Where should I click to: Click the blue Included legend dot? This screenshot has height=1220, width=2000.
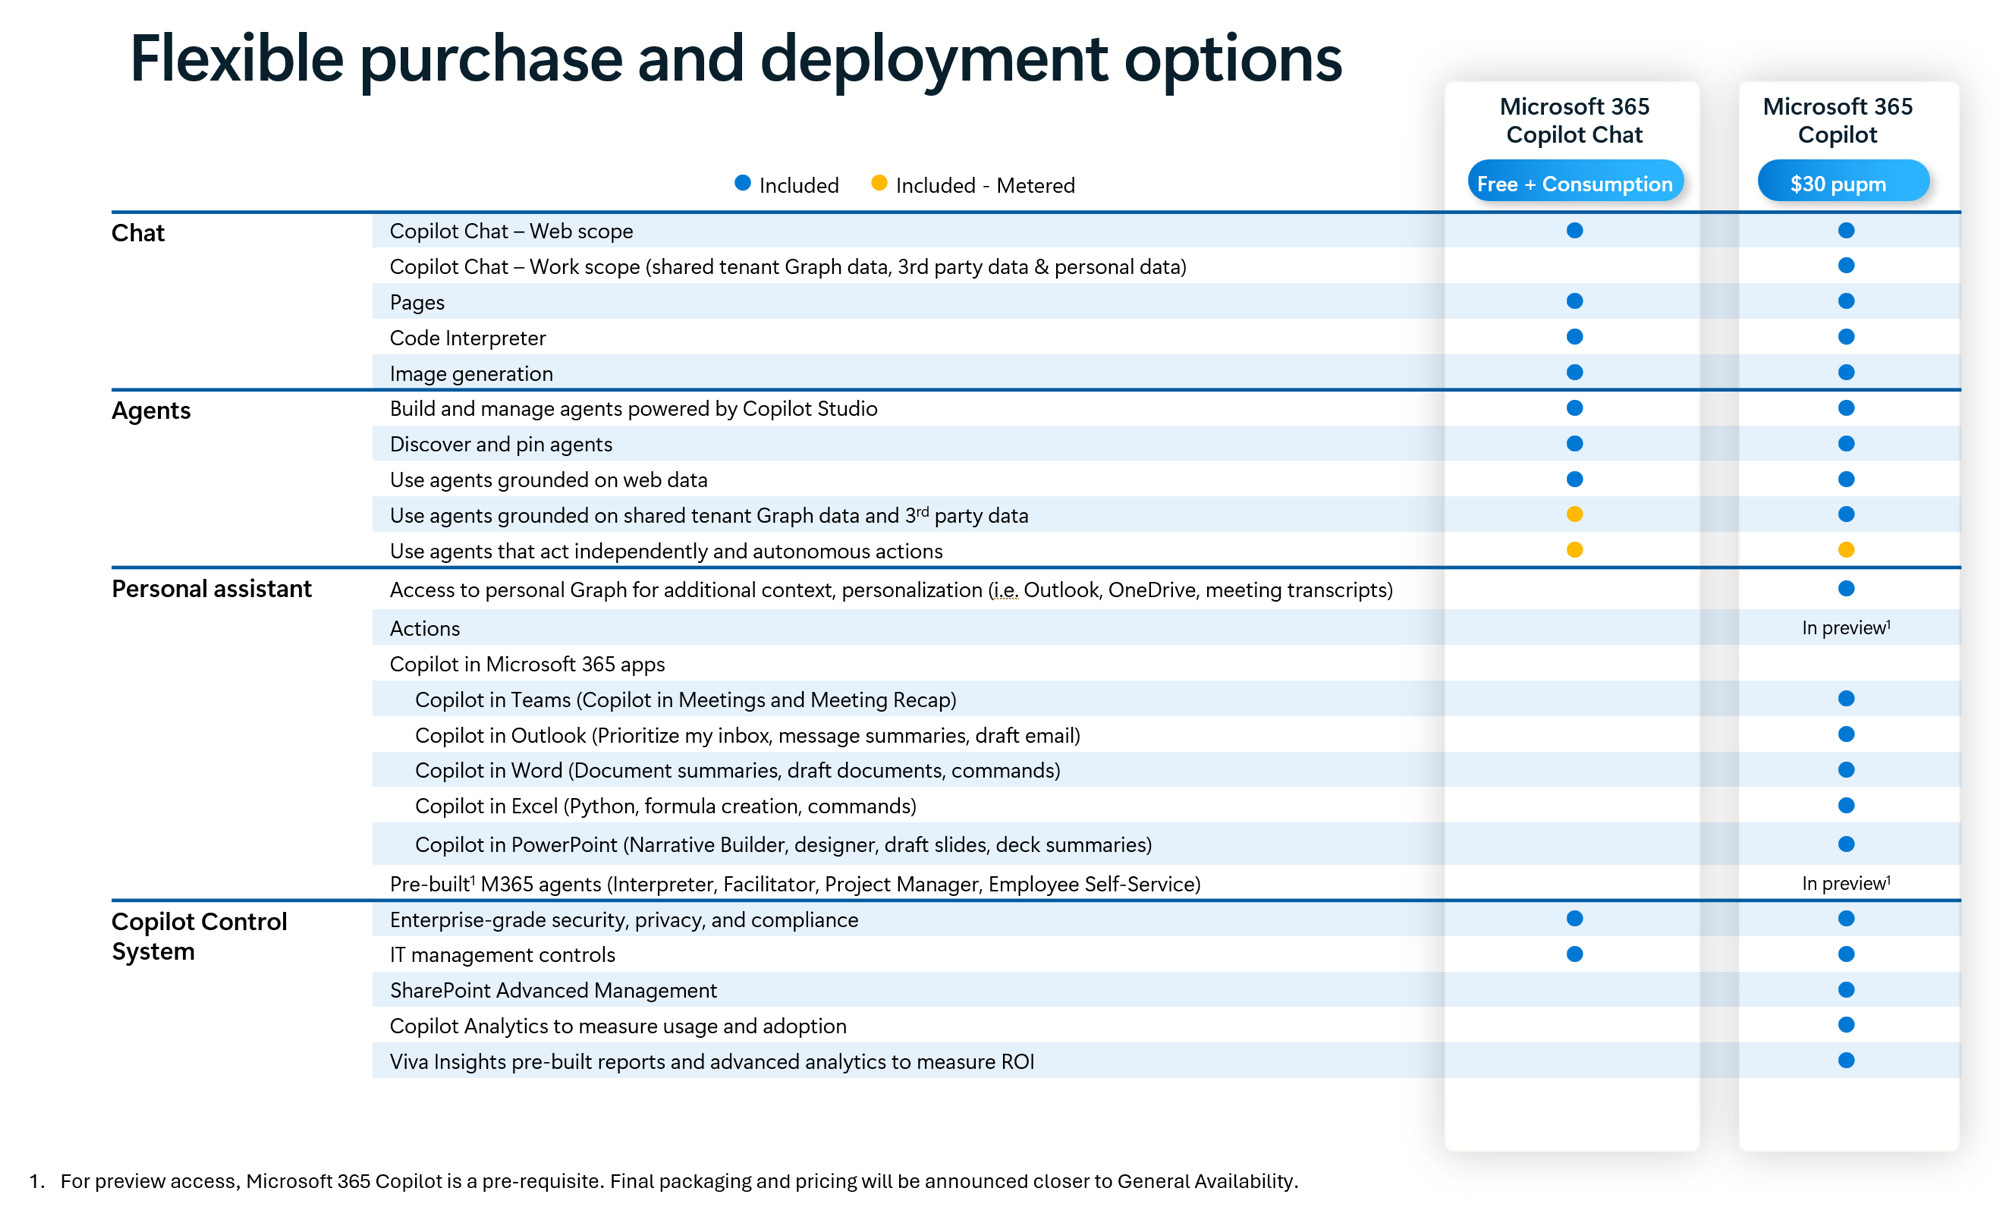742,183
